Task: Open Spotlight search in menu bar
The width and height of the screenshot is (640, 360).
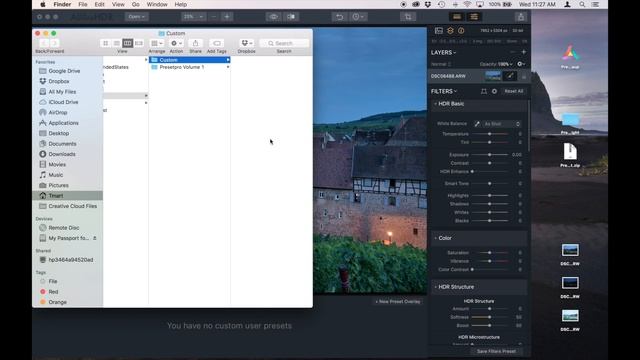Action: pos(582,4)
